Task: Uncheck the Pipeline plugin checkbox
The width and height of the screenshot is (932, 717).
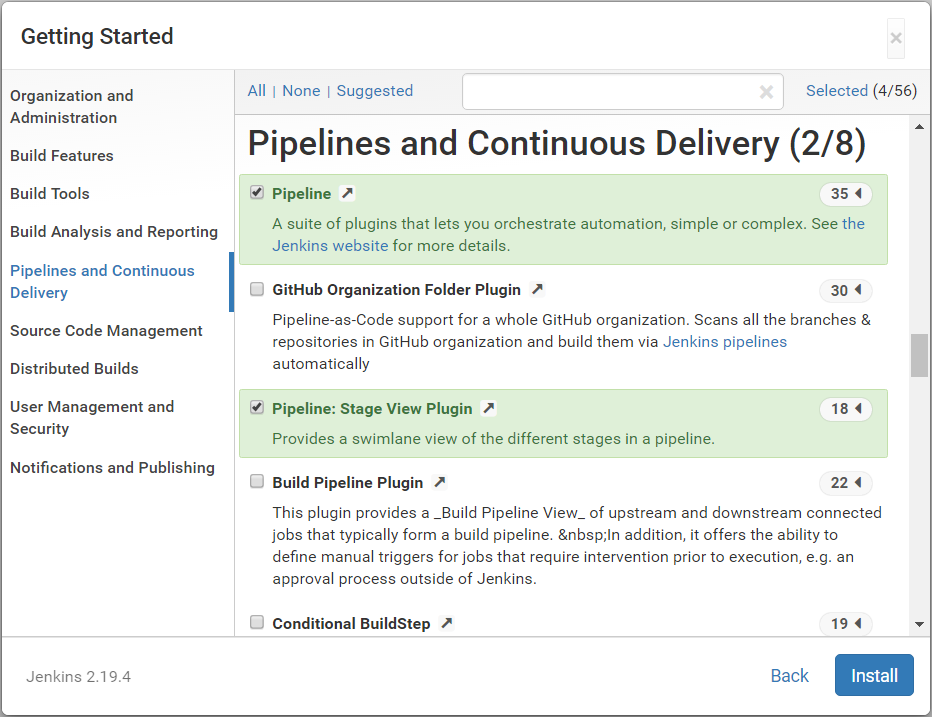Action: 257,193
